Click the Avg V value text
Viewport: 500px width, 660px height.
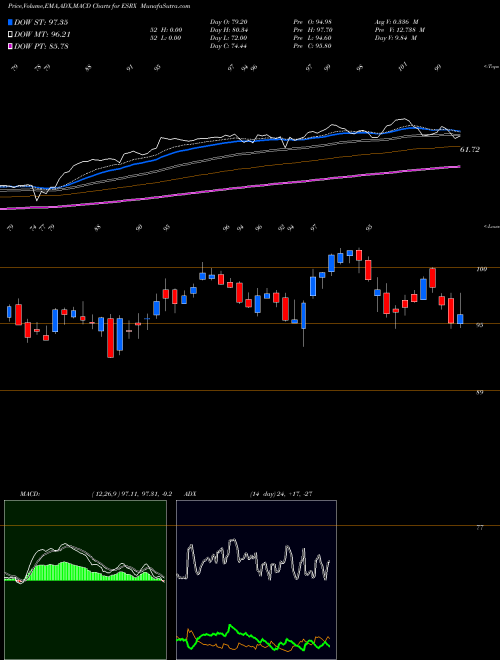pyautogui.click(x=396, y=22)
